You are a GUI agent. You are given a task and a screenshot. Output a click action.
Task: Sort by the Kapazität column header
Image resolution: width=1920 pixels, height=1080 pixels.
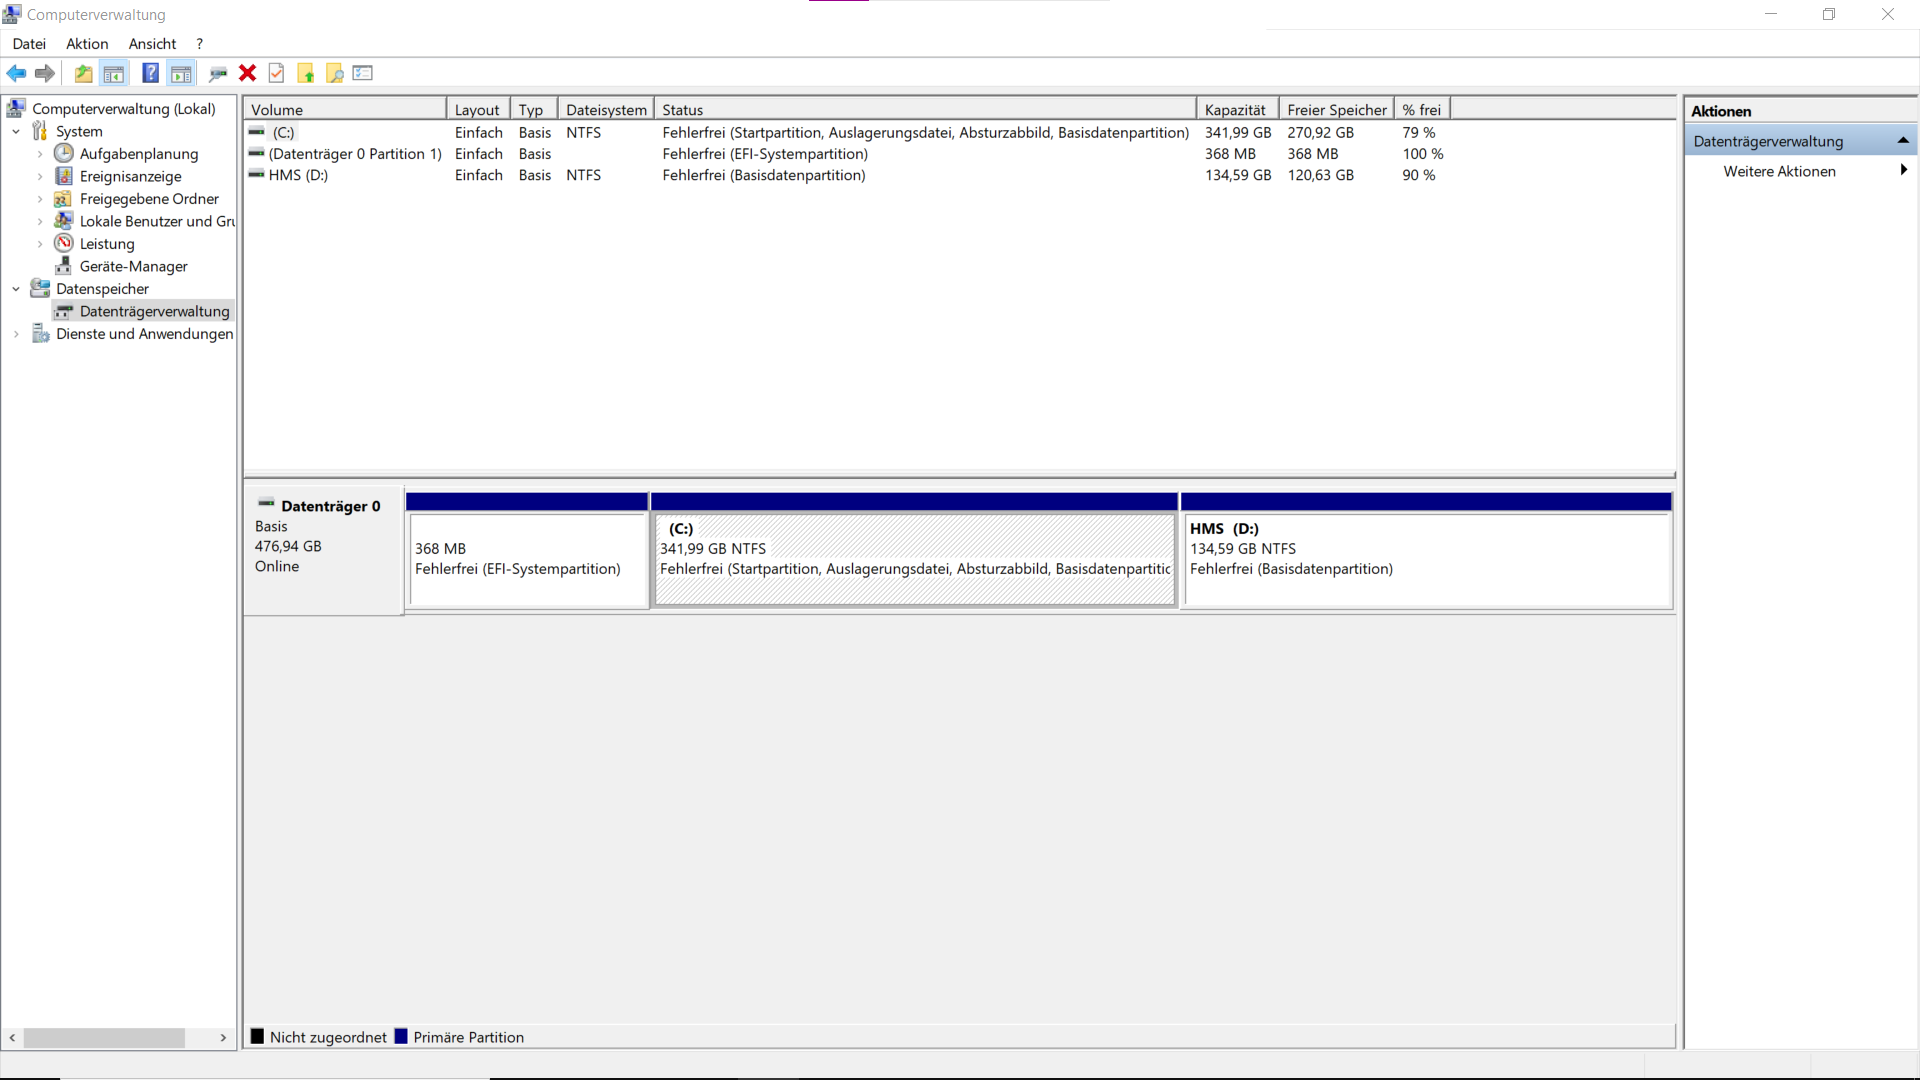pos(1235,110)
